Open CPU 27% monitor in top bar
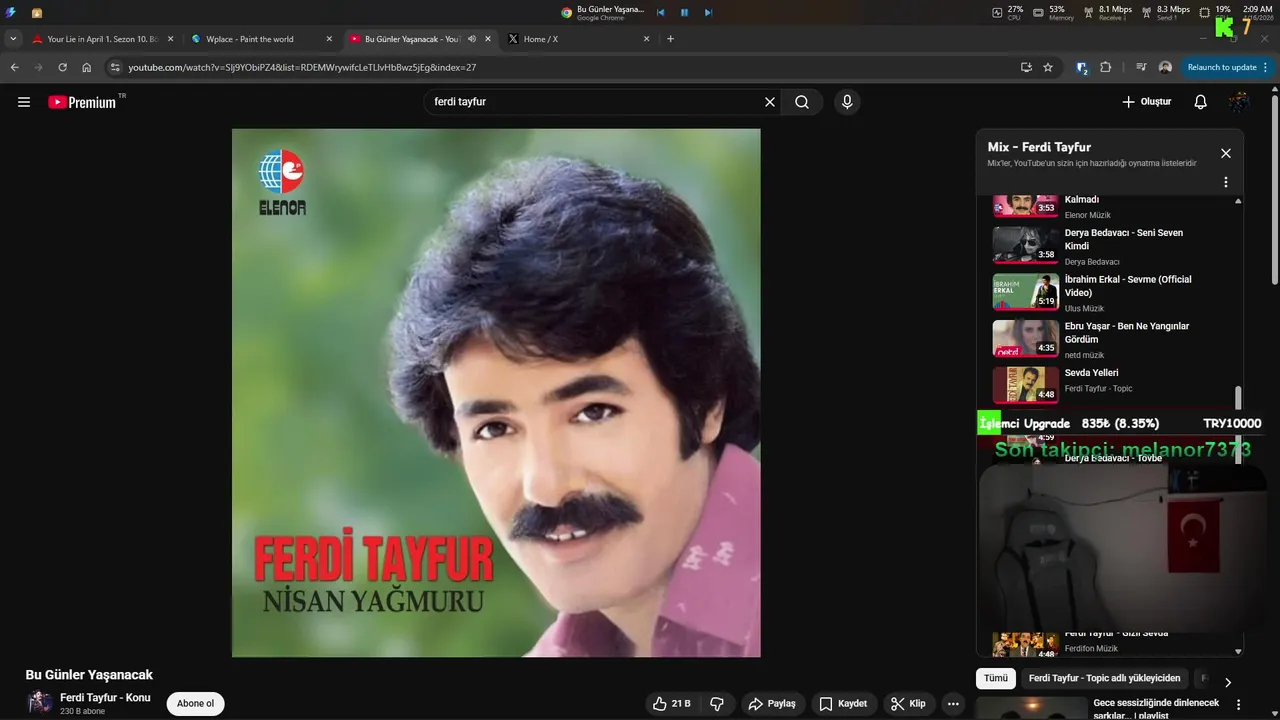1280x720 pixels. tap(1007, 12)
